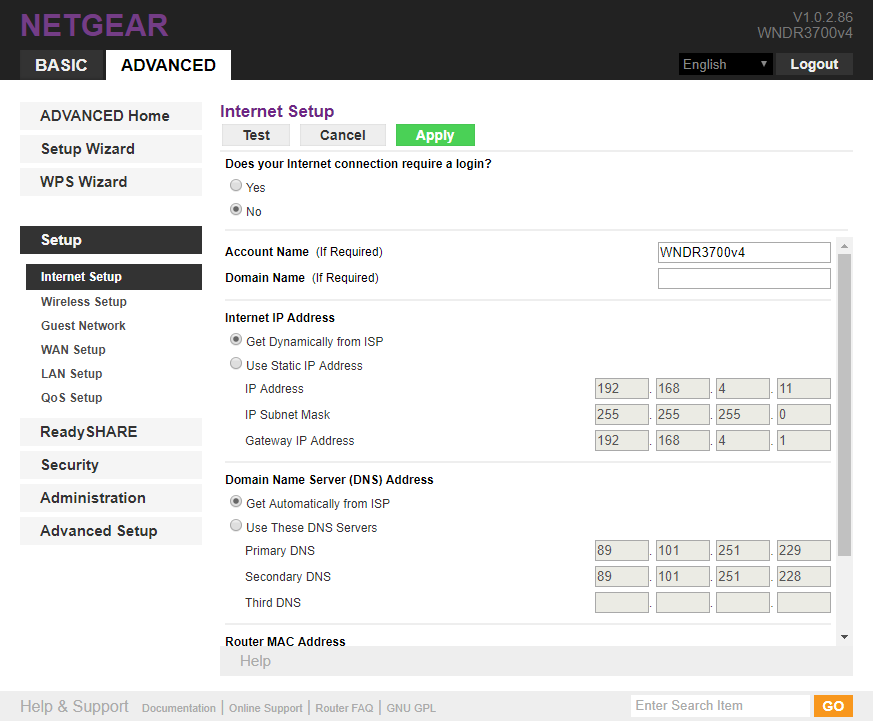Open QoS Setup page
The width and height of the screenshot is (873, 721).
pyautogui.click(x=71, y=398)
